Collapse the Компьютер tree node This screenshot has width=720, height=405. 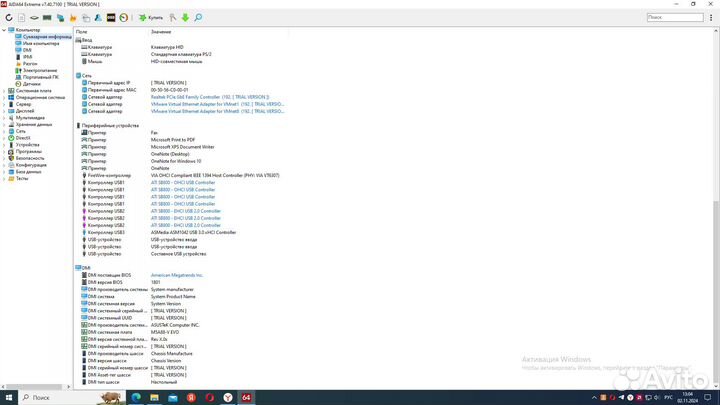4,30
